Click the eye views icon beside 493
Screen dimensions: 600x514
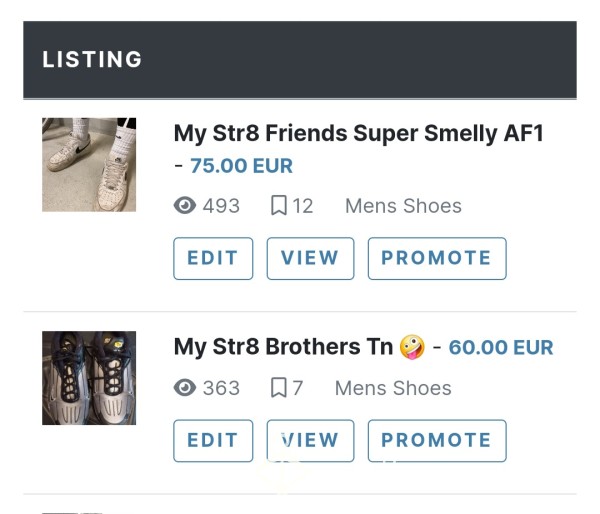(x=185, y=206)
